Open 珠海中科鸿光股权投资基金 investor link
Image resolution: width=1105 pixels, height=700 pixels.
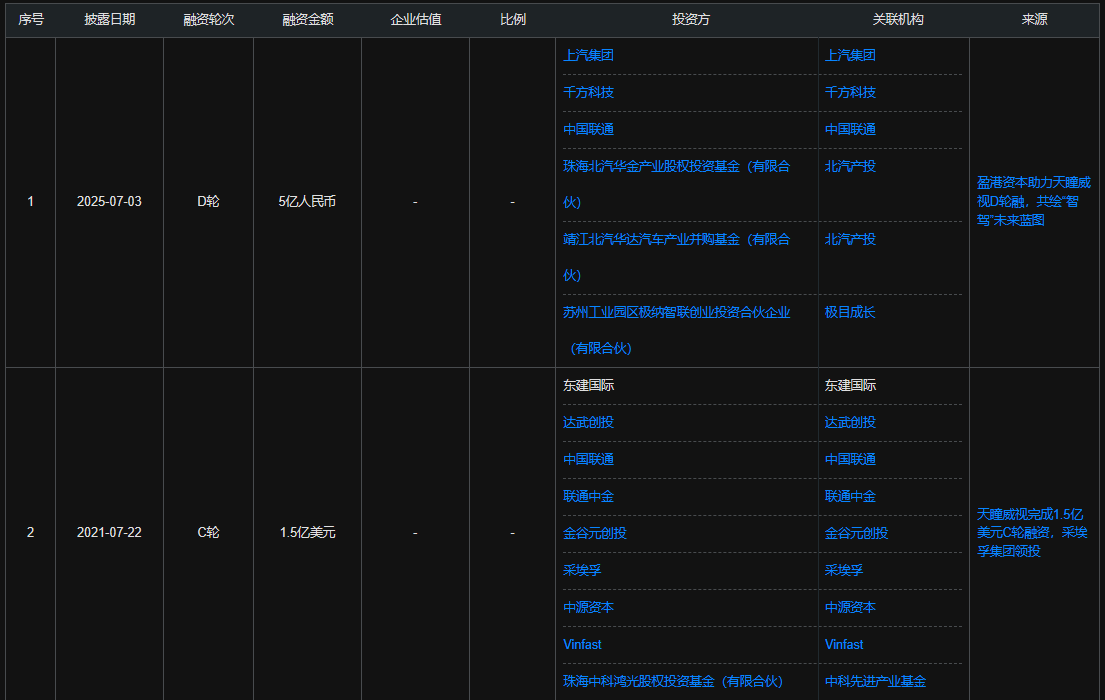coord(673,682)
